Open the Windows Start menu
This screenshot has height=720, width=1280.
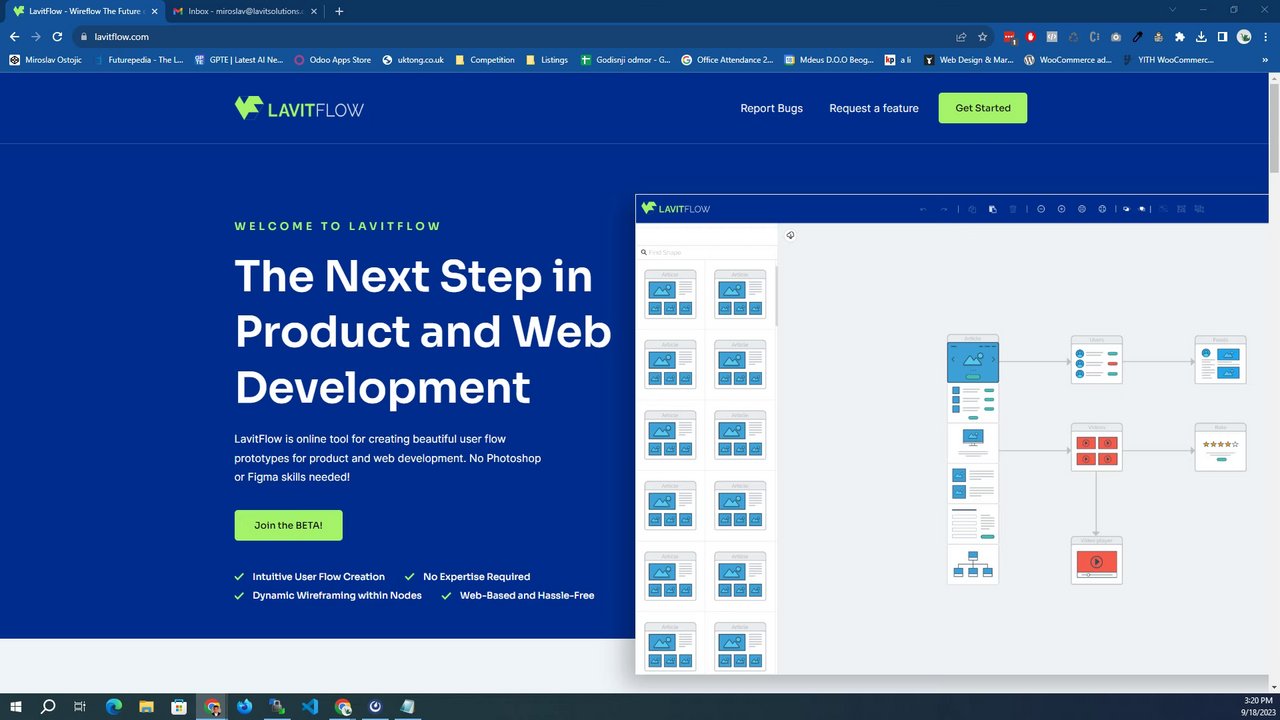point(16,706)
